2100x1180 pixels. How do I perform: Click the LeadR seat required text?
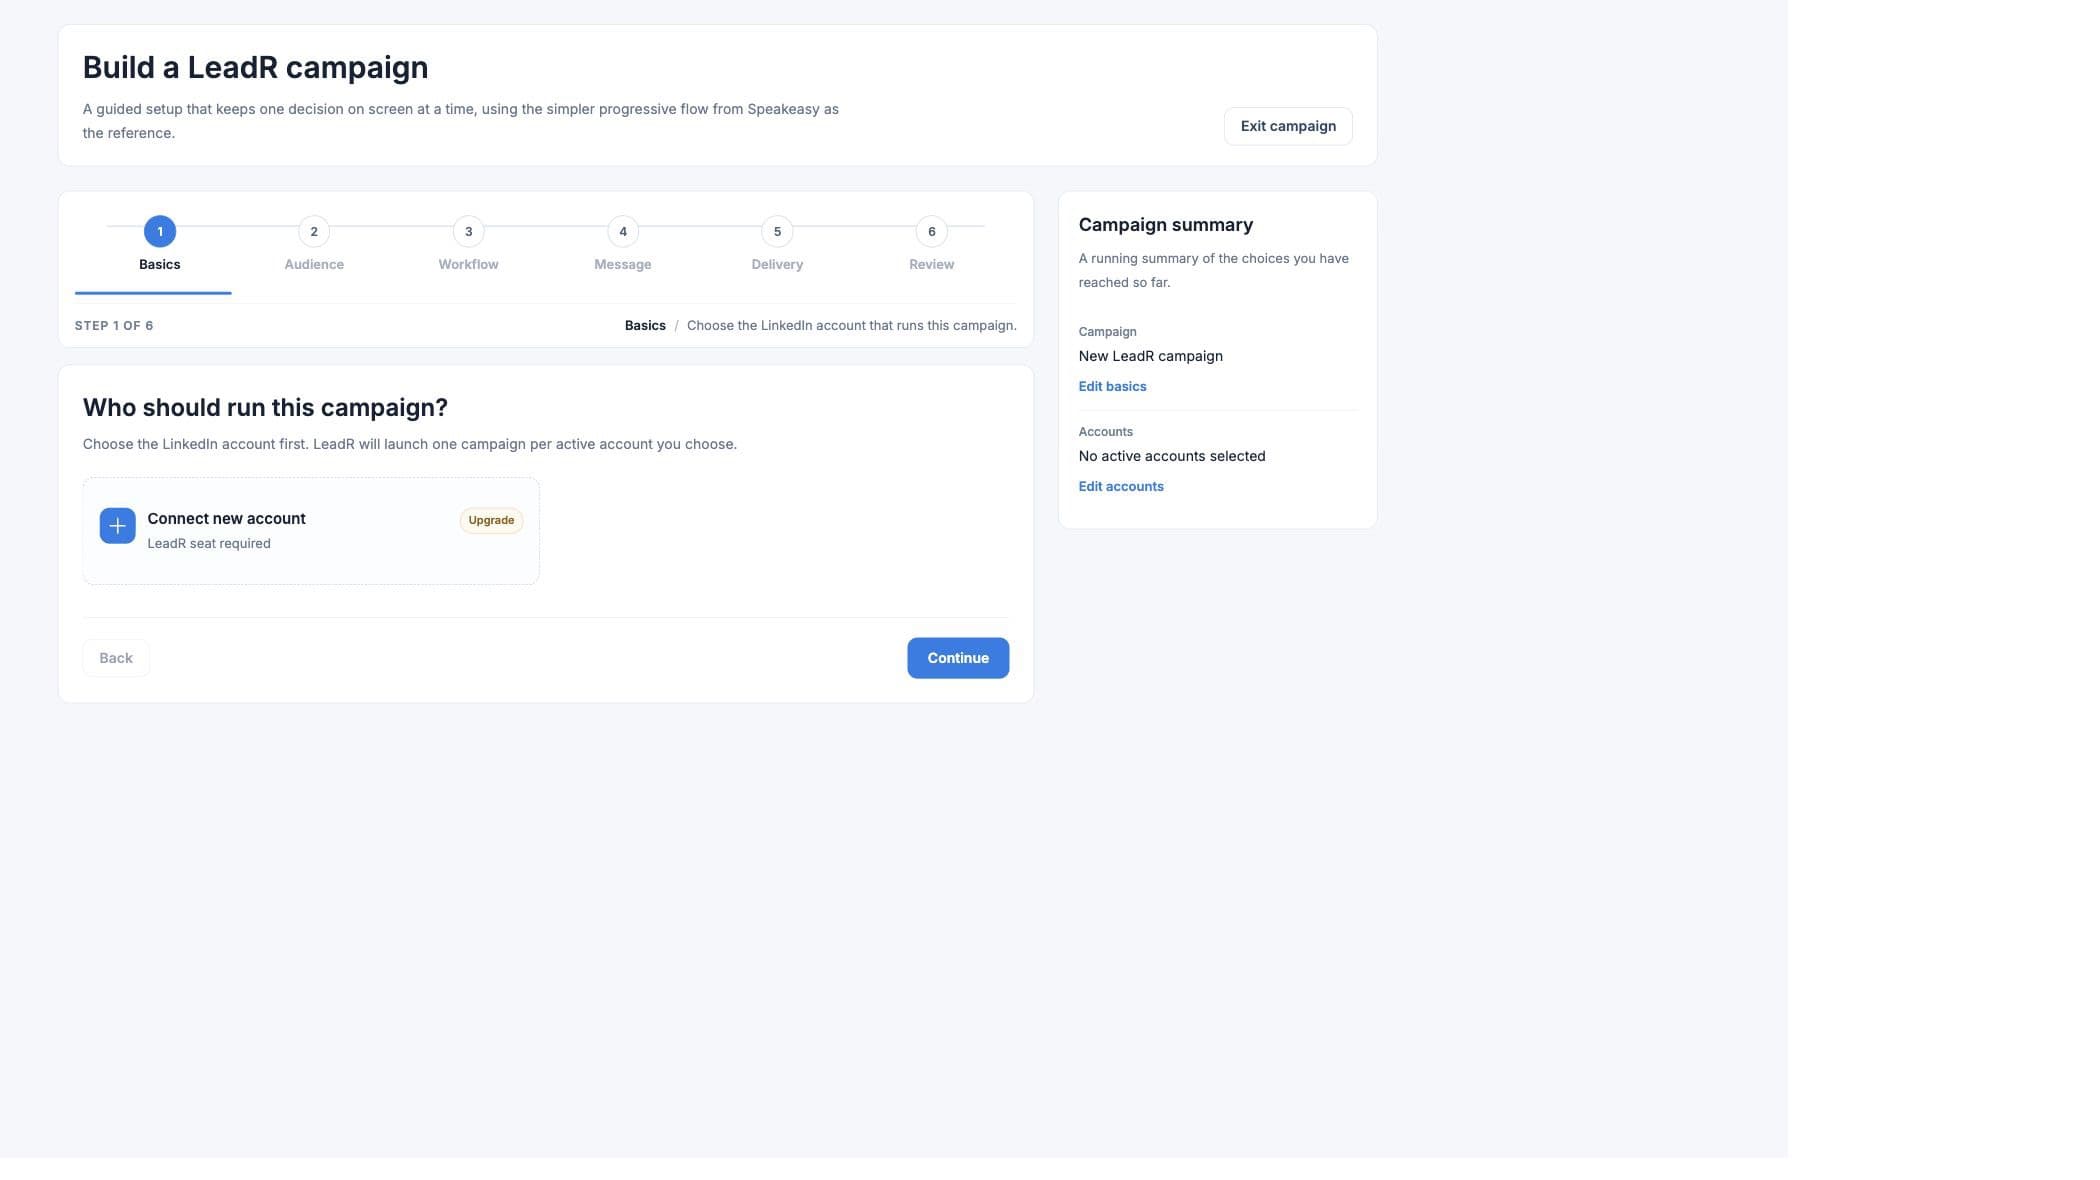[x=209, y=543]
